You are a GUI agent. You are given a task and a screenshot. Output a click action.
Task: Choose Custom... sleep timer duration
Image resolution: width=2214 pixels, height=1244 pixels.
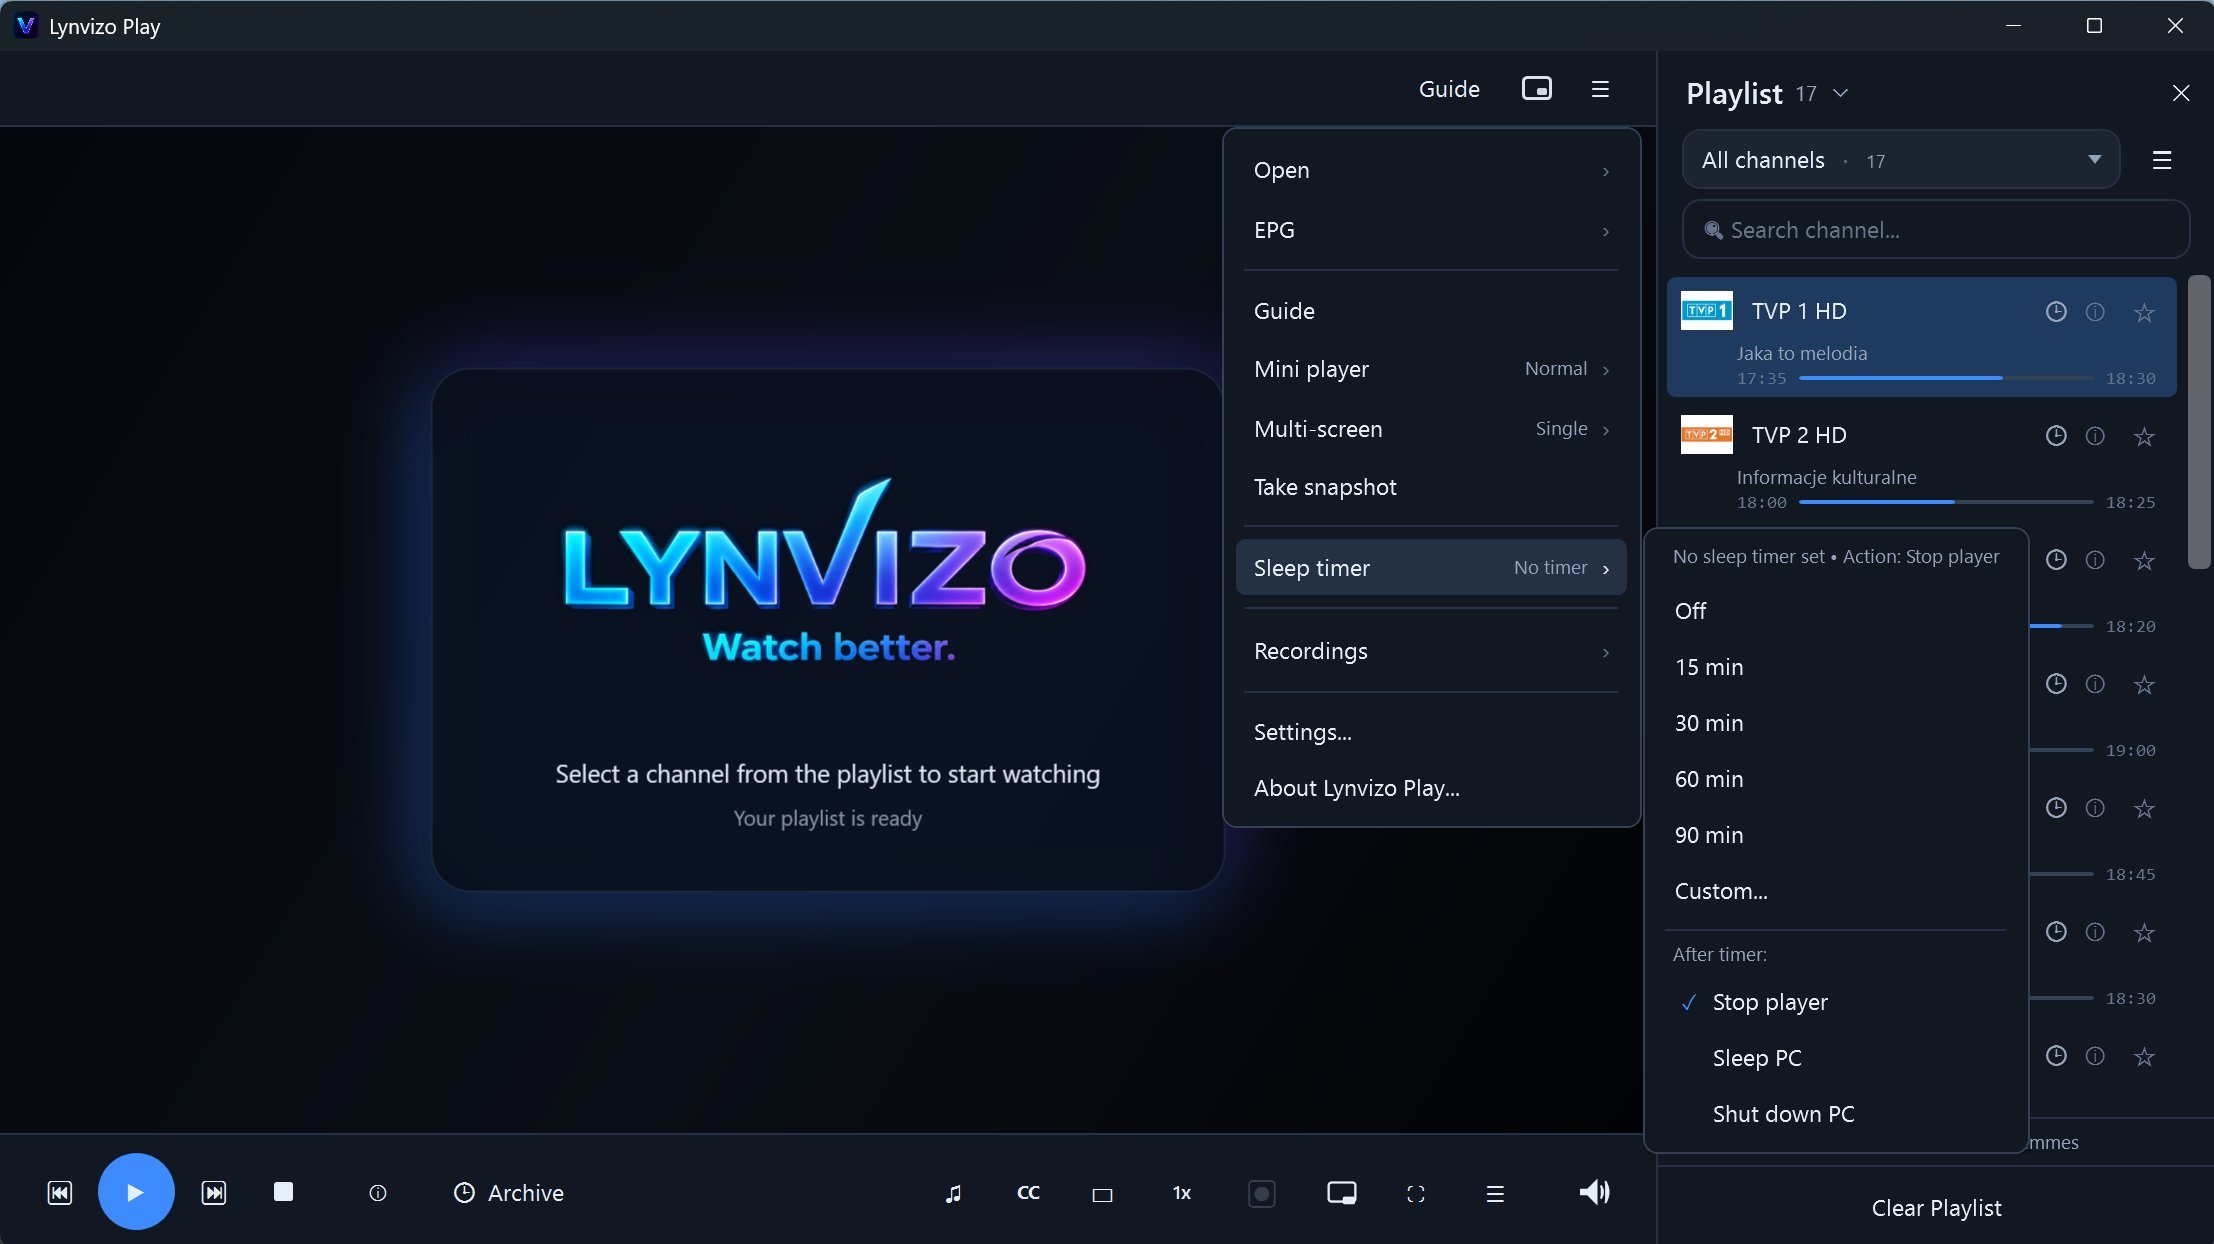click(x=1835, y=891)
